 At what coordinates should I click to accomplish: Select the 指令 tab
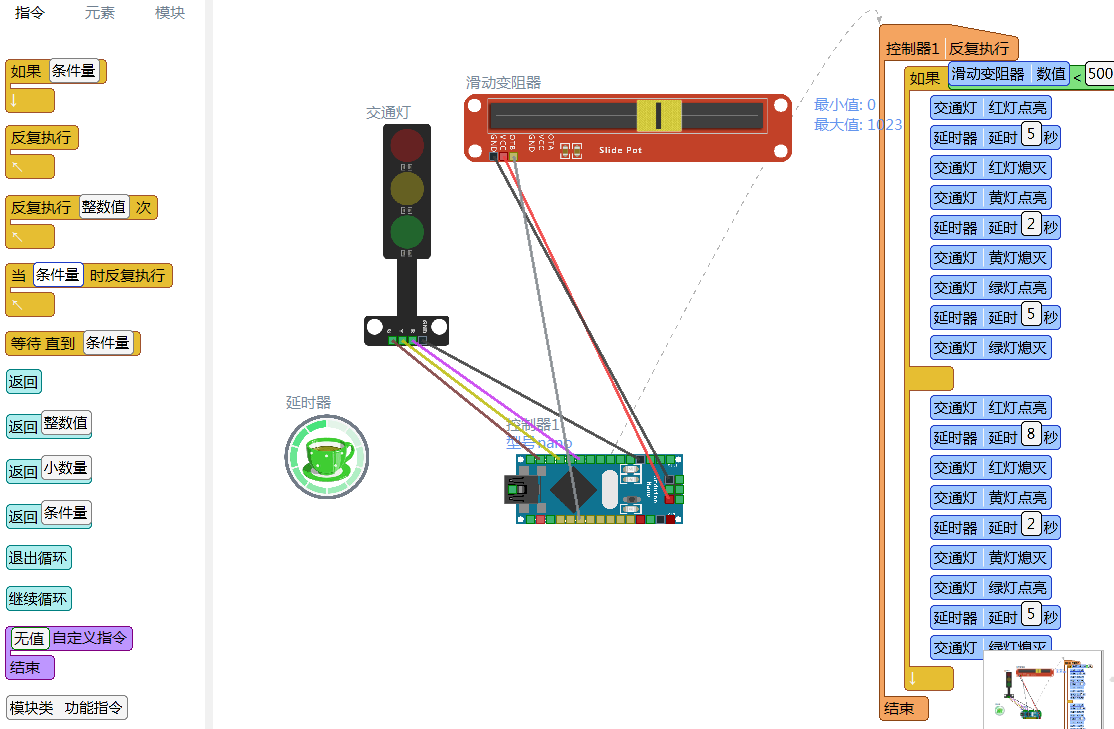tap(30, 13)
